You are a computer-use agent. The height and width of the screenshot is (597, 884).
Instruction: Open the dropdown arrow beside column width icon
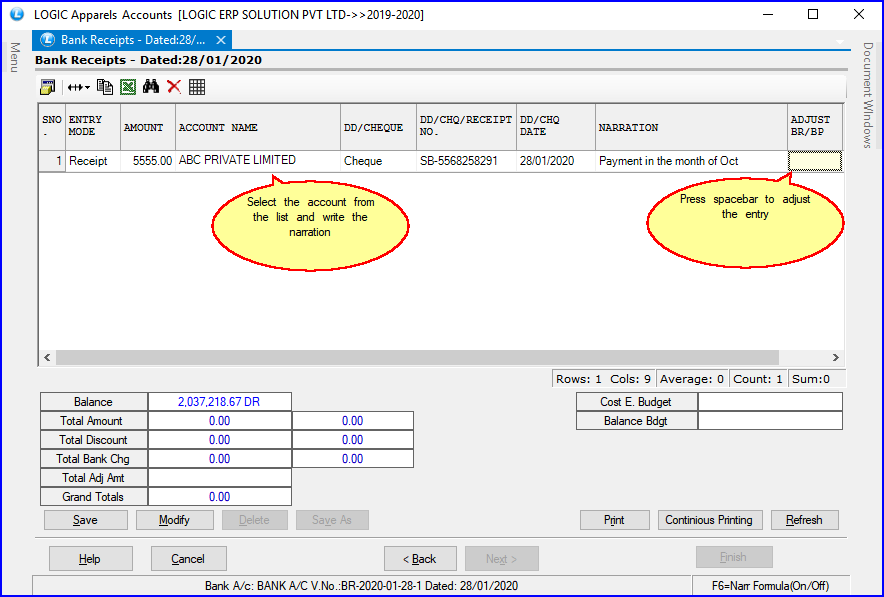click(x=87, y=87)
